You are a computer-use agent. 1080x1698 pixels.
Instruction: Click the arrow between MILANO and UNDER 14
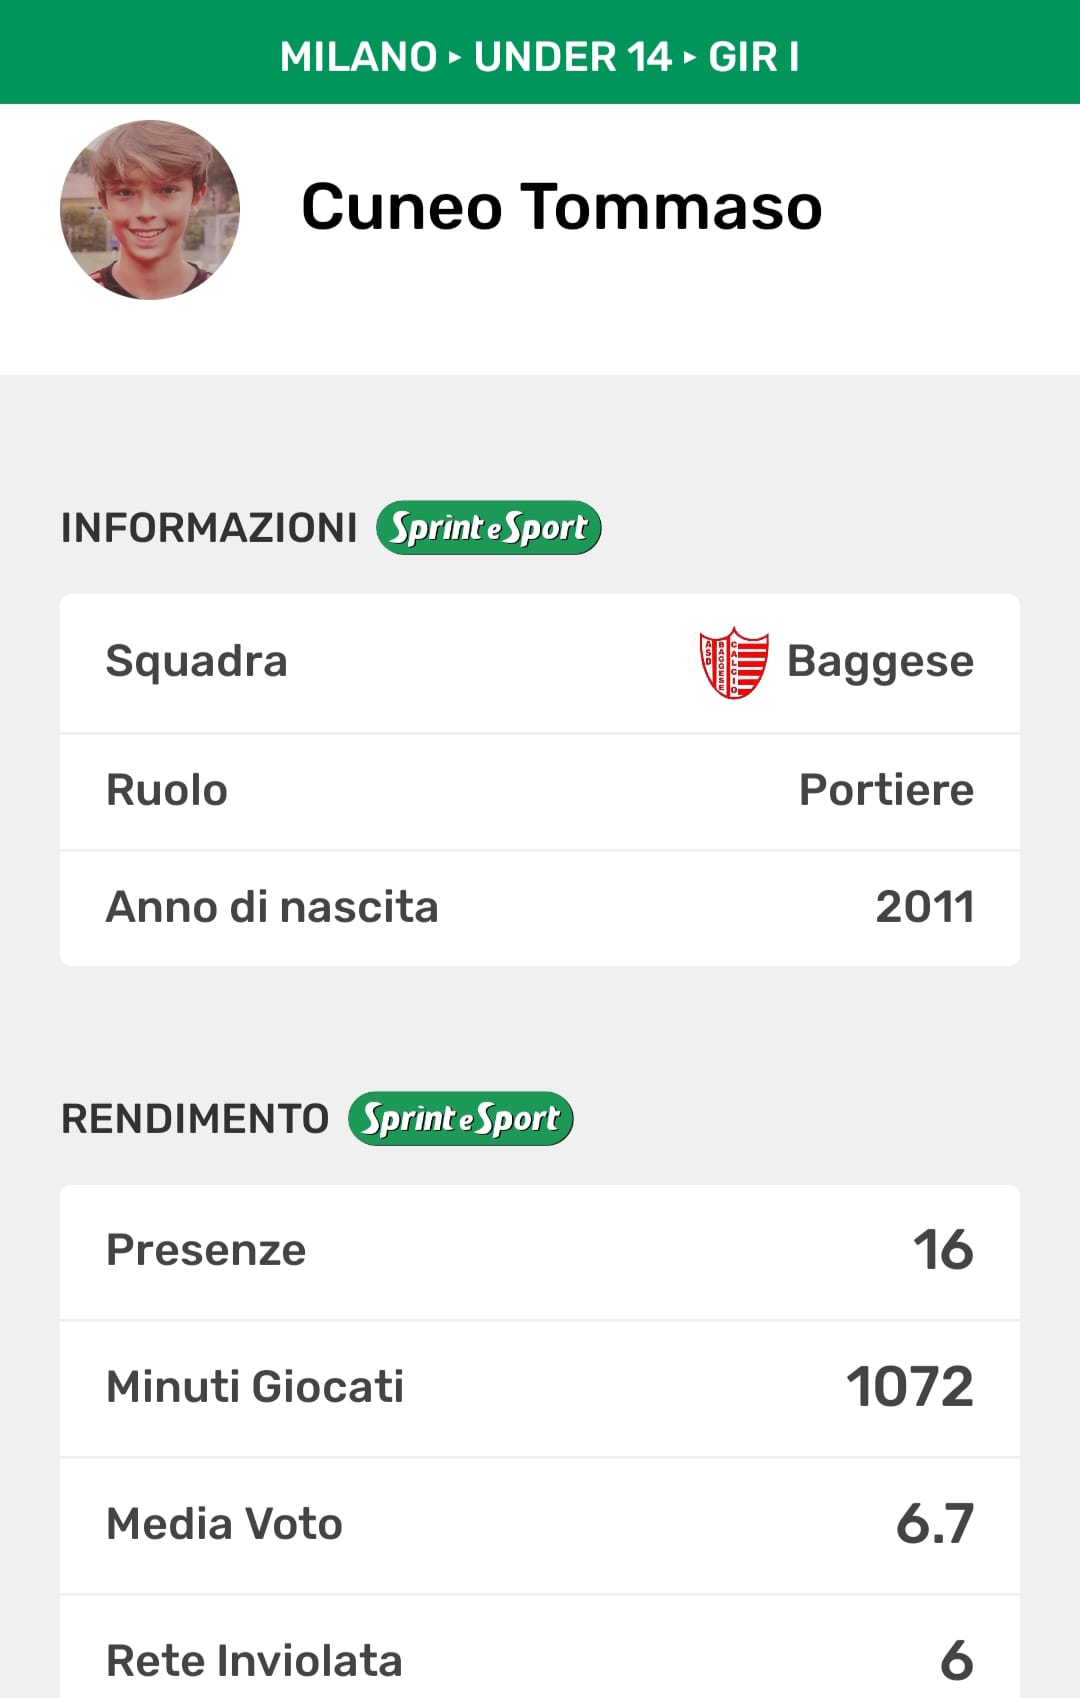[x=455, y=57]
